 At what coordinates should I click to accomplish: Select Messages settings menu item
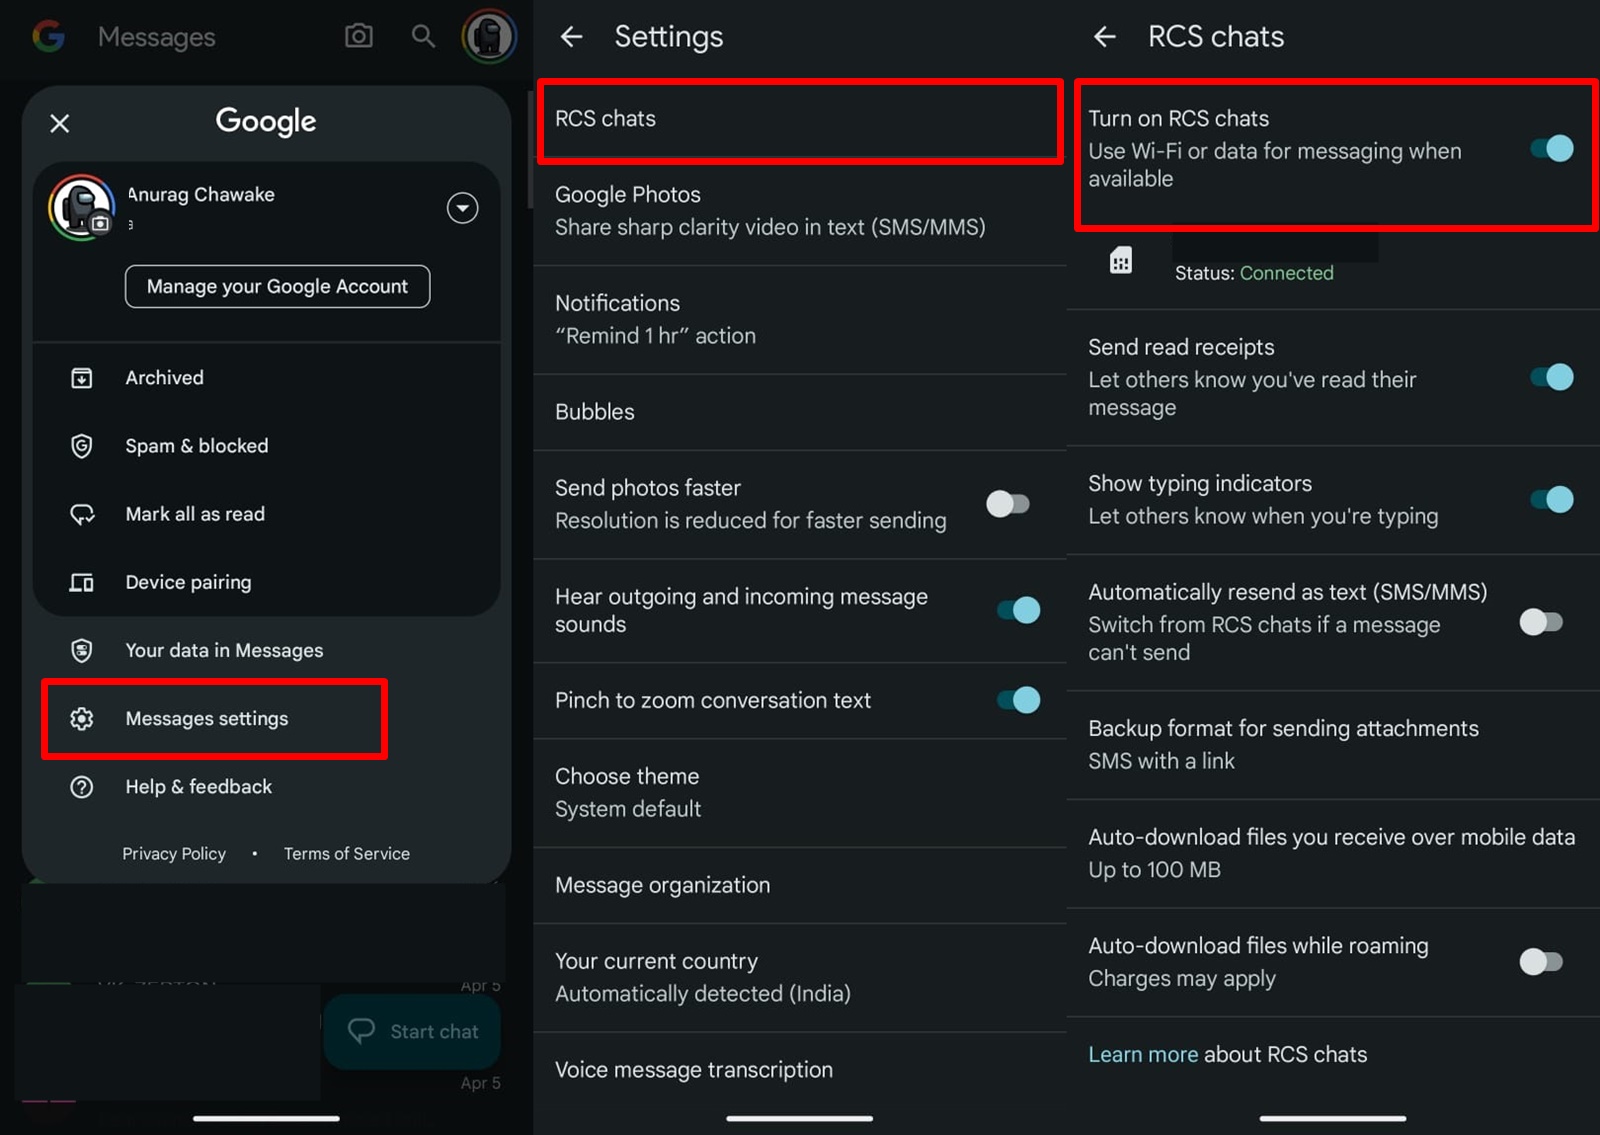[206, 718]
